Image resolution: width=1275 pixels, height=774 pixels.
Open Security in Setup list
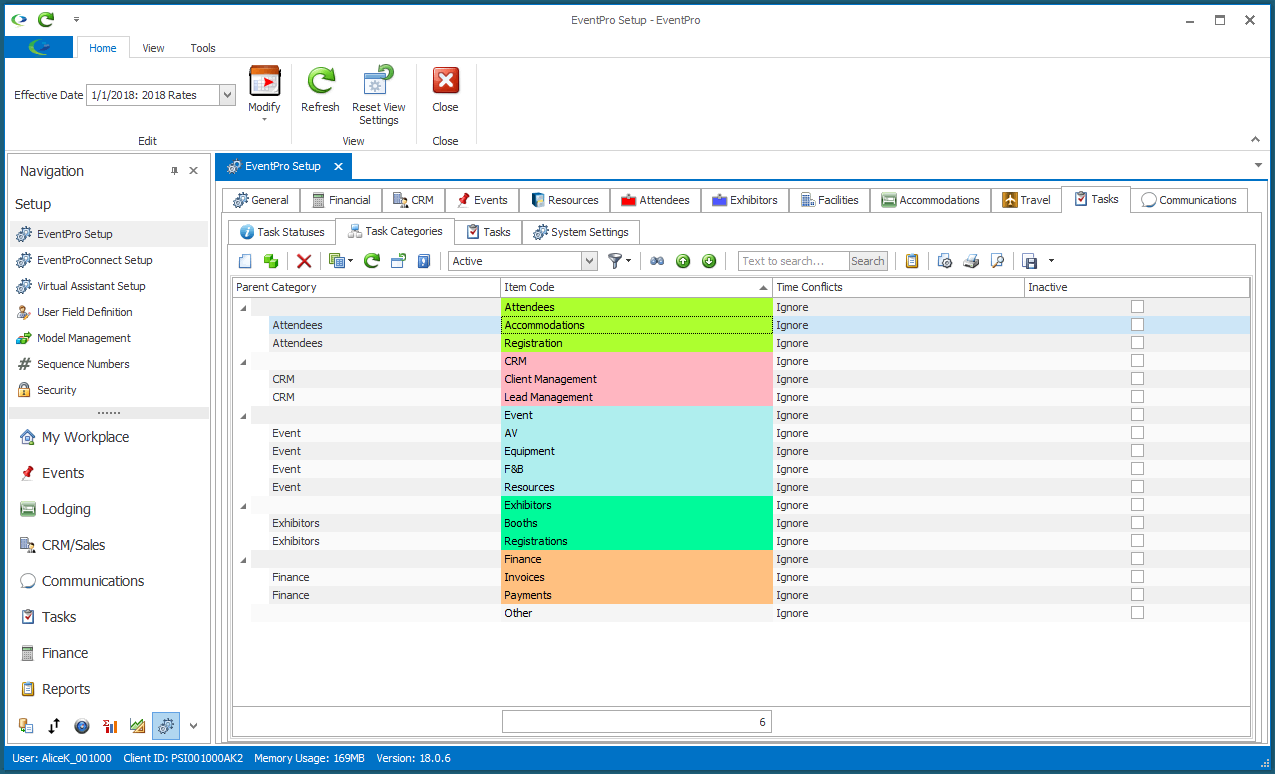(57, 390)
